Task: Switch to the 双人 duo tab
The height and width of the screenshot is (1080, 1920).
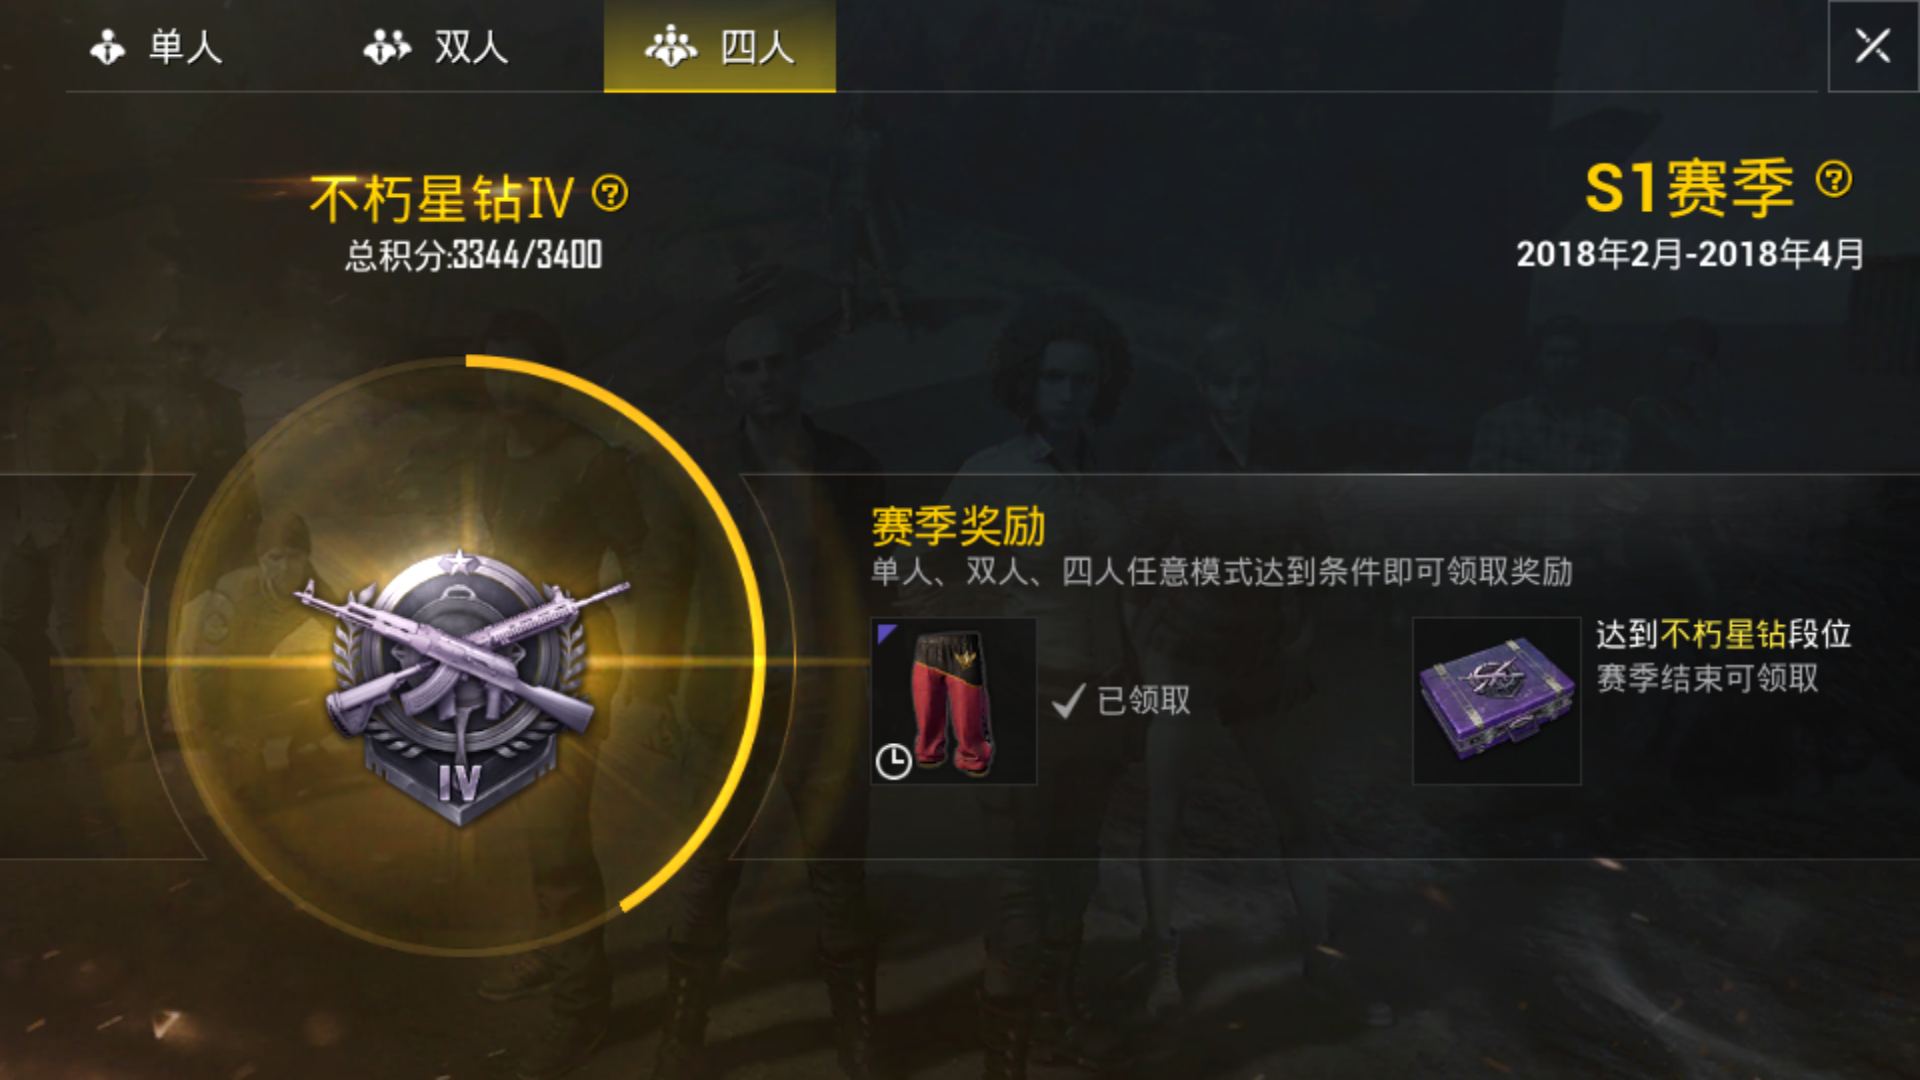Action: [x=436, y=46]
